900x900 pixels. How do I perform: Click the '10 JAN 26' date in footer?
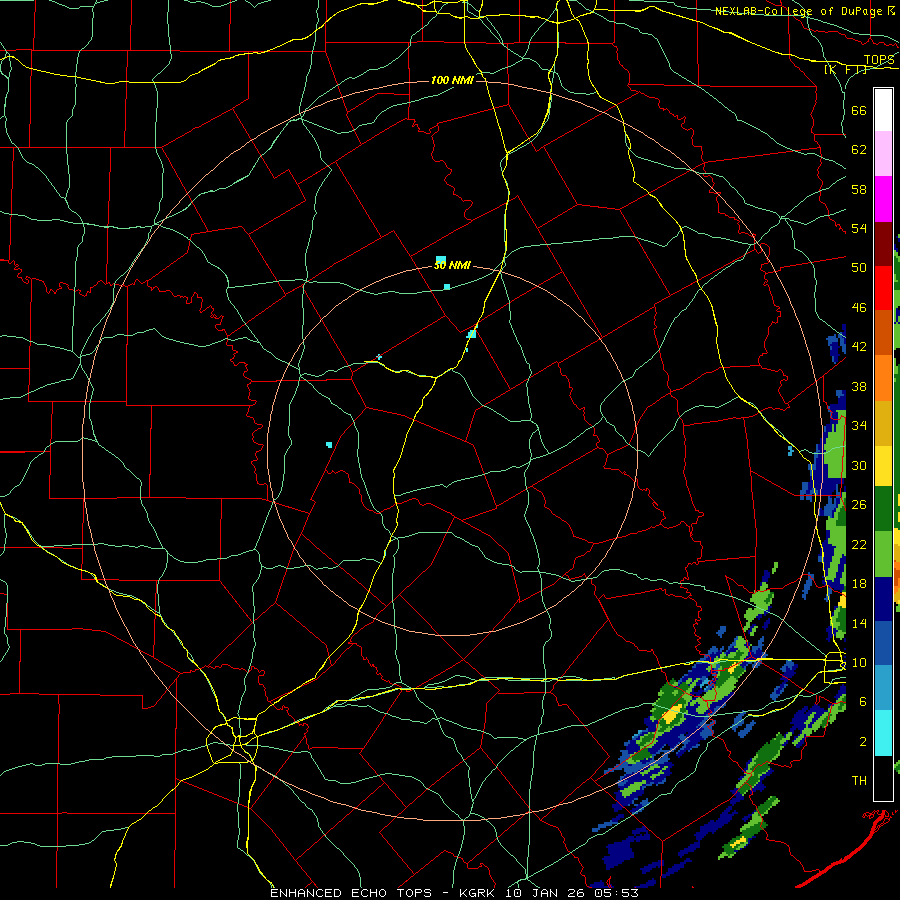[545, 893]
